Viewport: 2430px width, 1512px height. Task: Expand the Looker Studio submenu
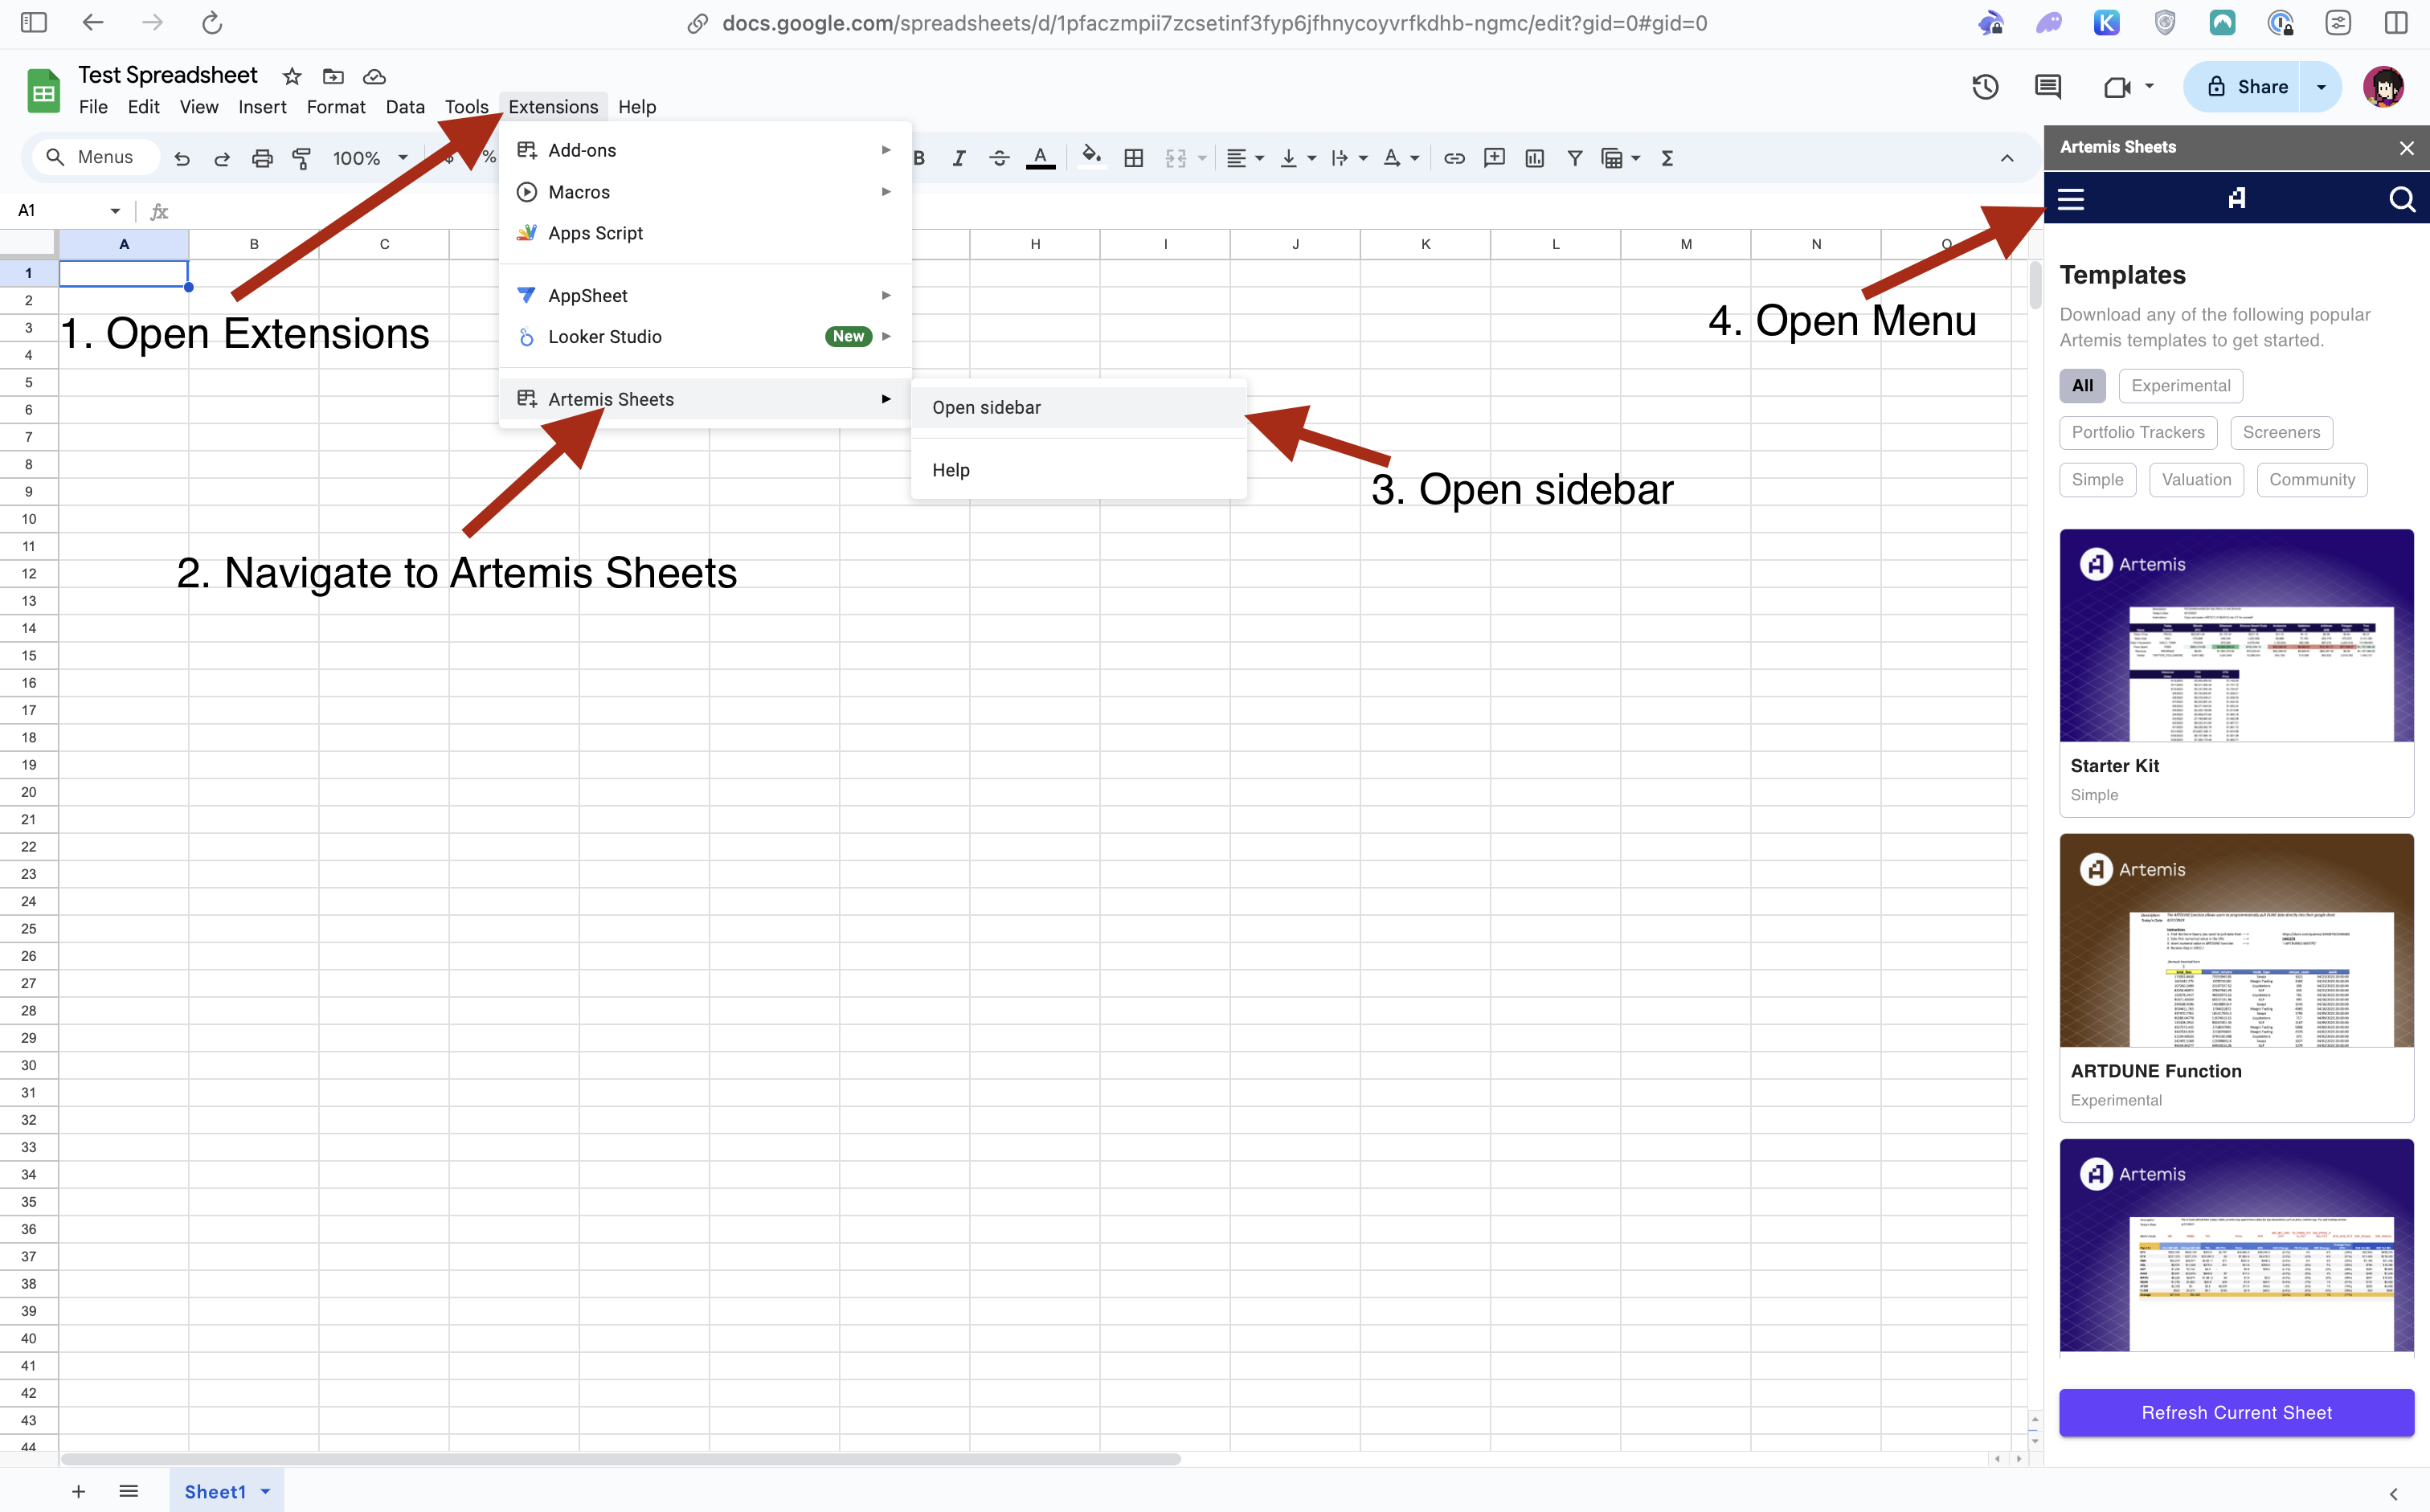coord(704,337)
